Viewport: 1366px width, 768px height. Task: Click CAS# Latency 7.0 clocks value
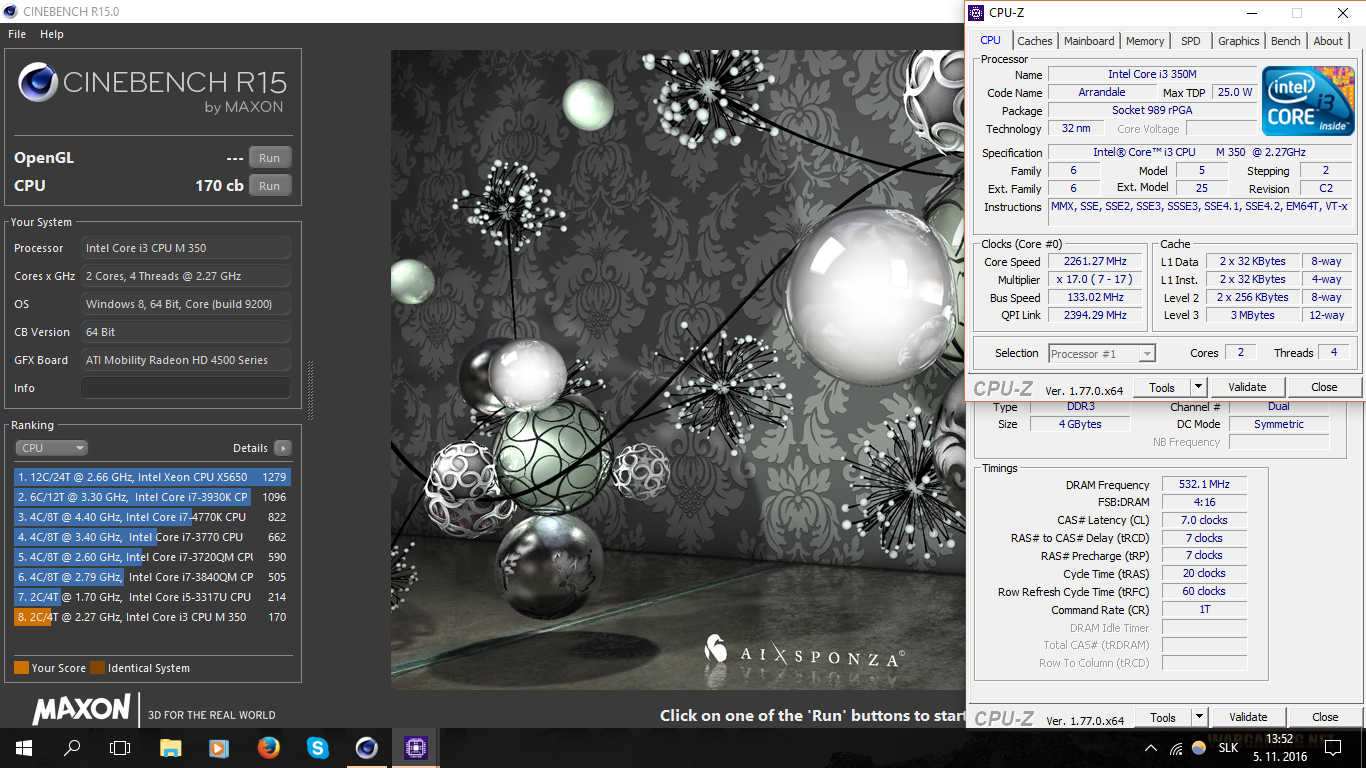(1204, 520)
